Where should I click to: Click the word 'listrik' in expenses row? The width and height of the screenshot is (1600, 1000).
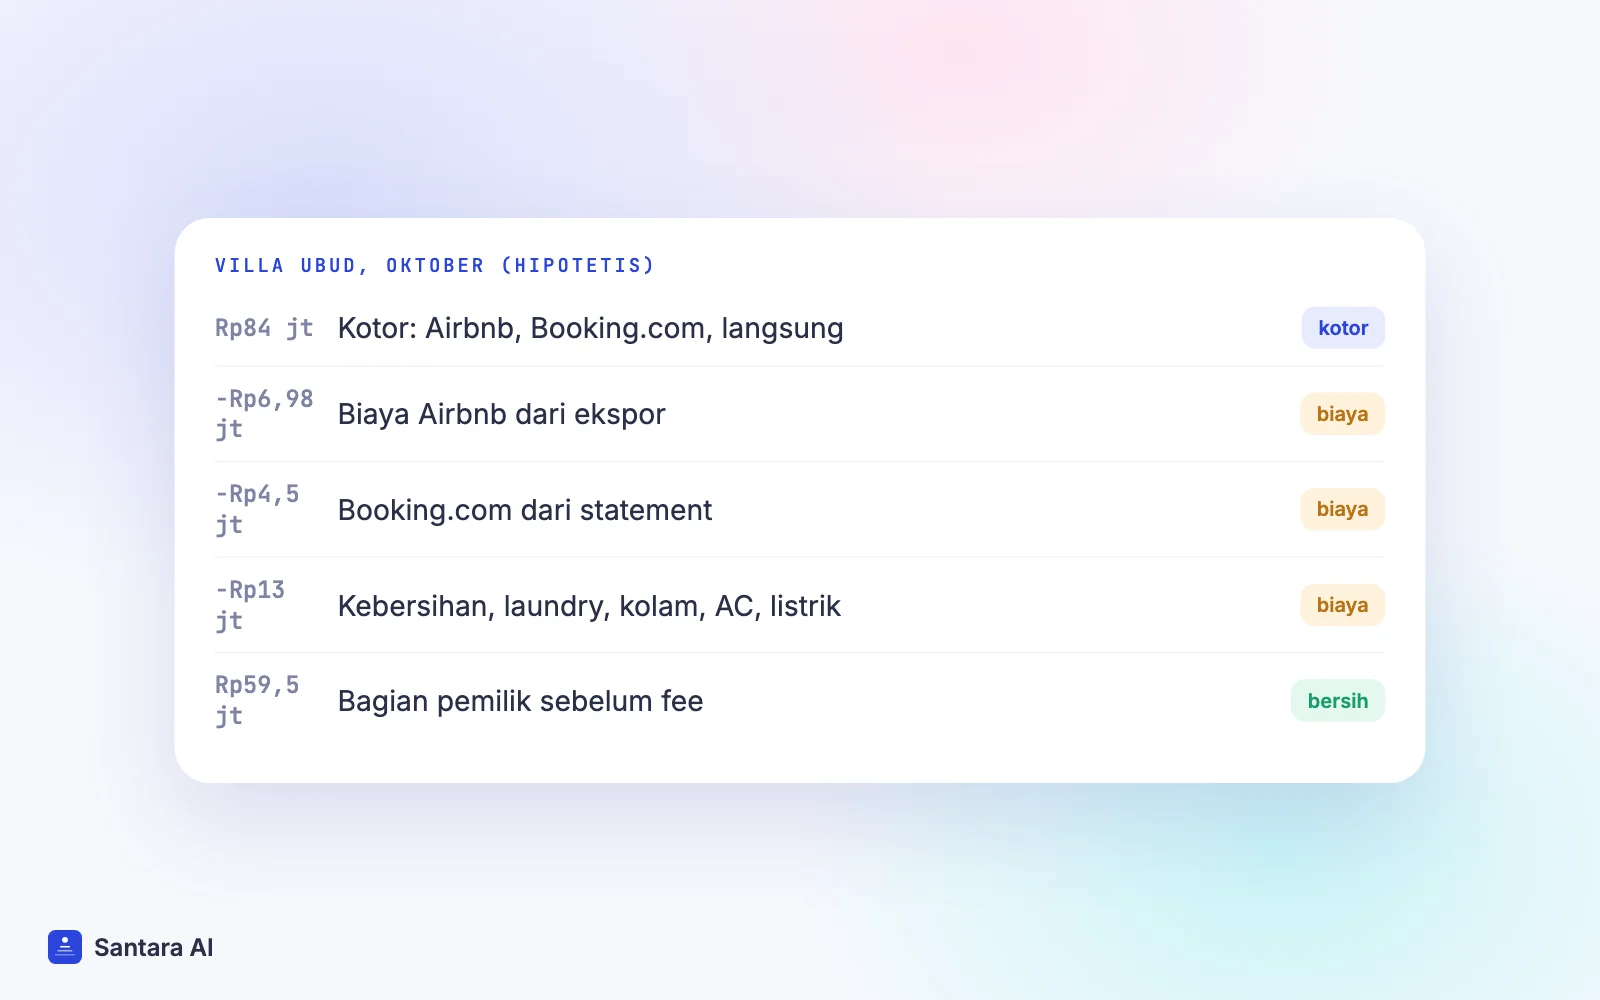pos(805,606)
